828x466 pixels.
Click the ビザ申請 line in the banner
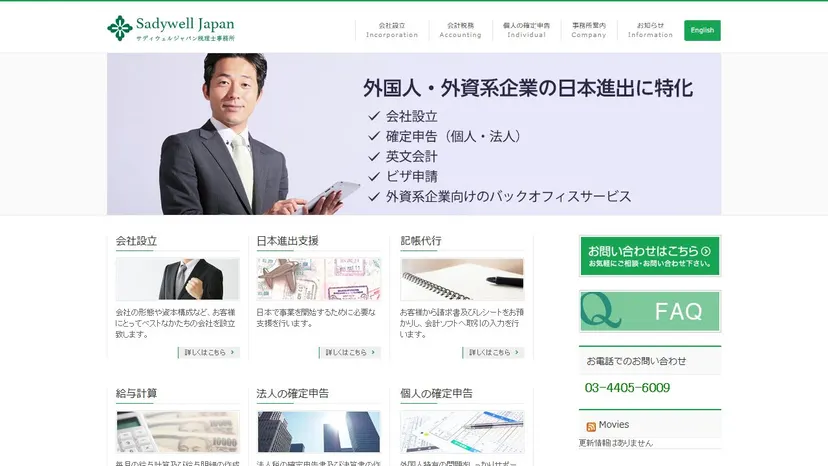(x=411, y=176)
